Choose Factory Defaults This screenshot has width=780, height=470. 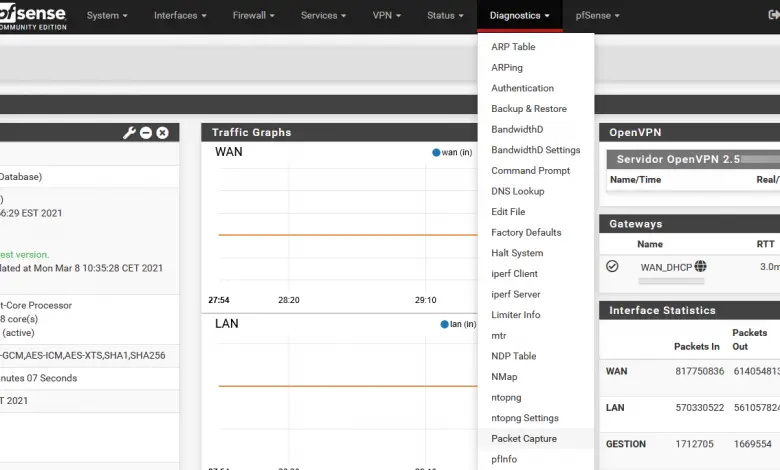pyautogui.click(x=536, y=233)
